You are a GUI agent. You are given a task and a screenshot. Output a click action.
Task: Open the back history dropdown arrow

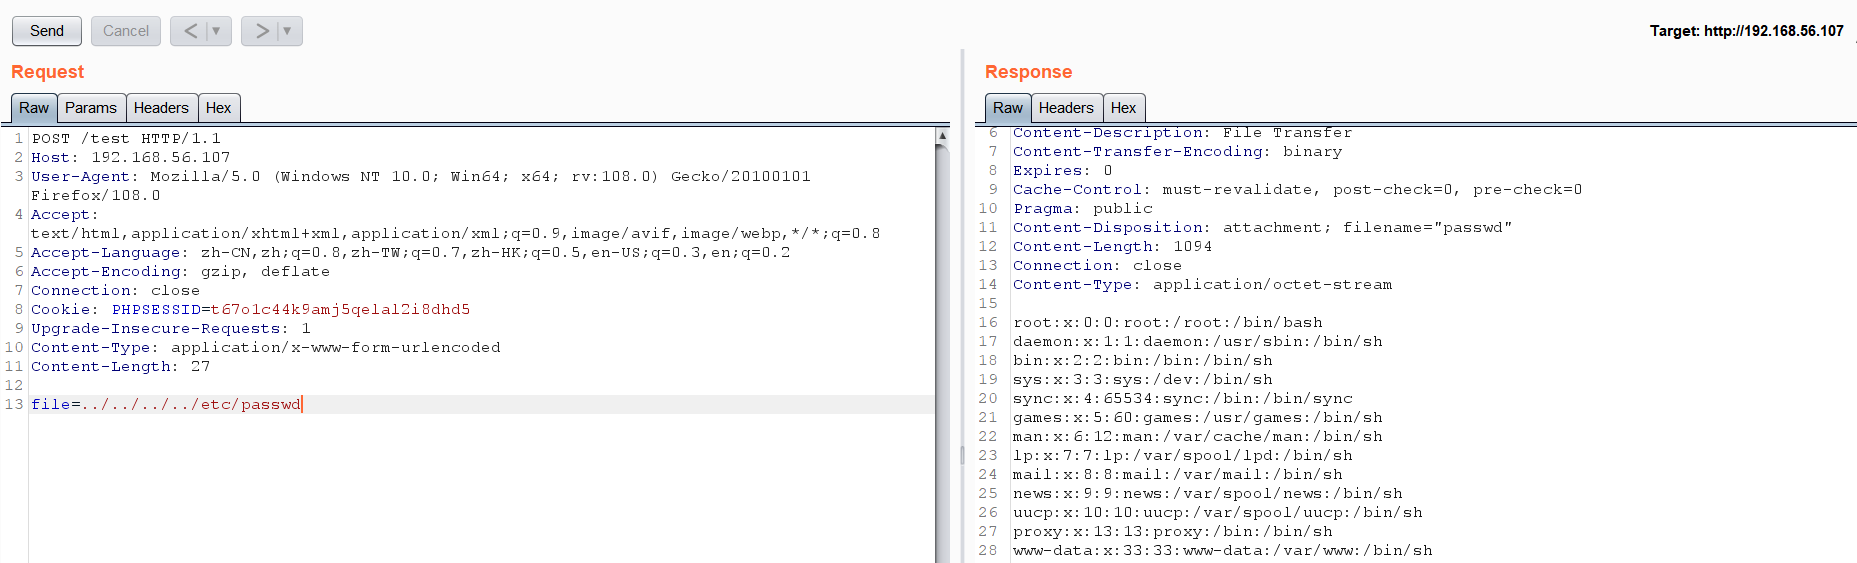pyautogui.click(x=216, y=31)
